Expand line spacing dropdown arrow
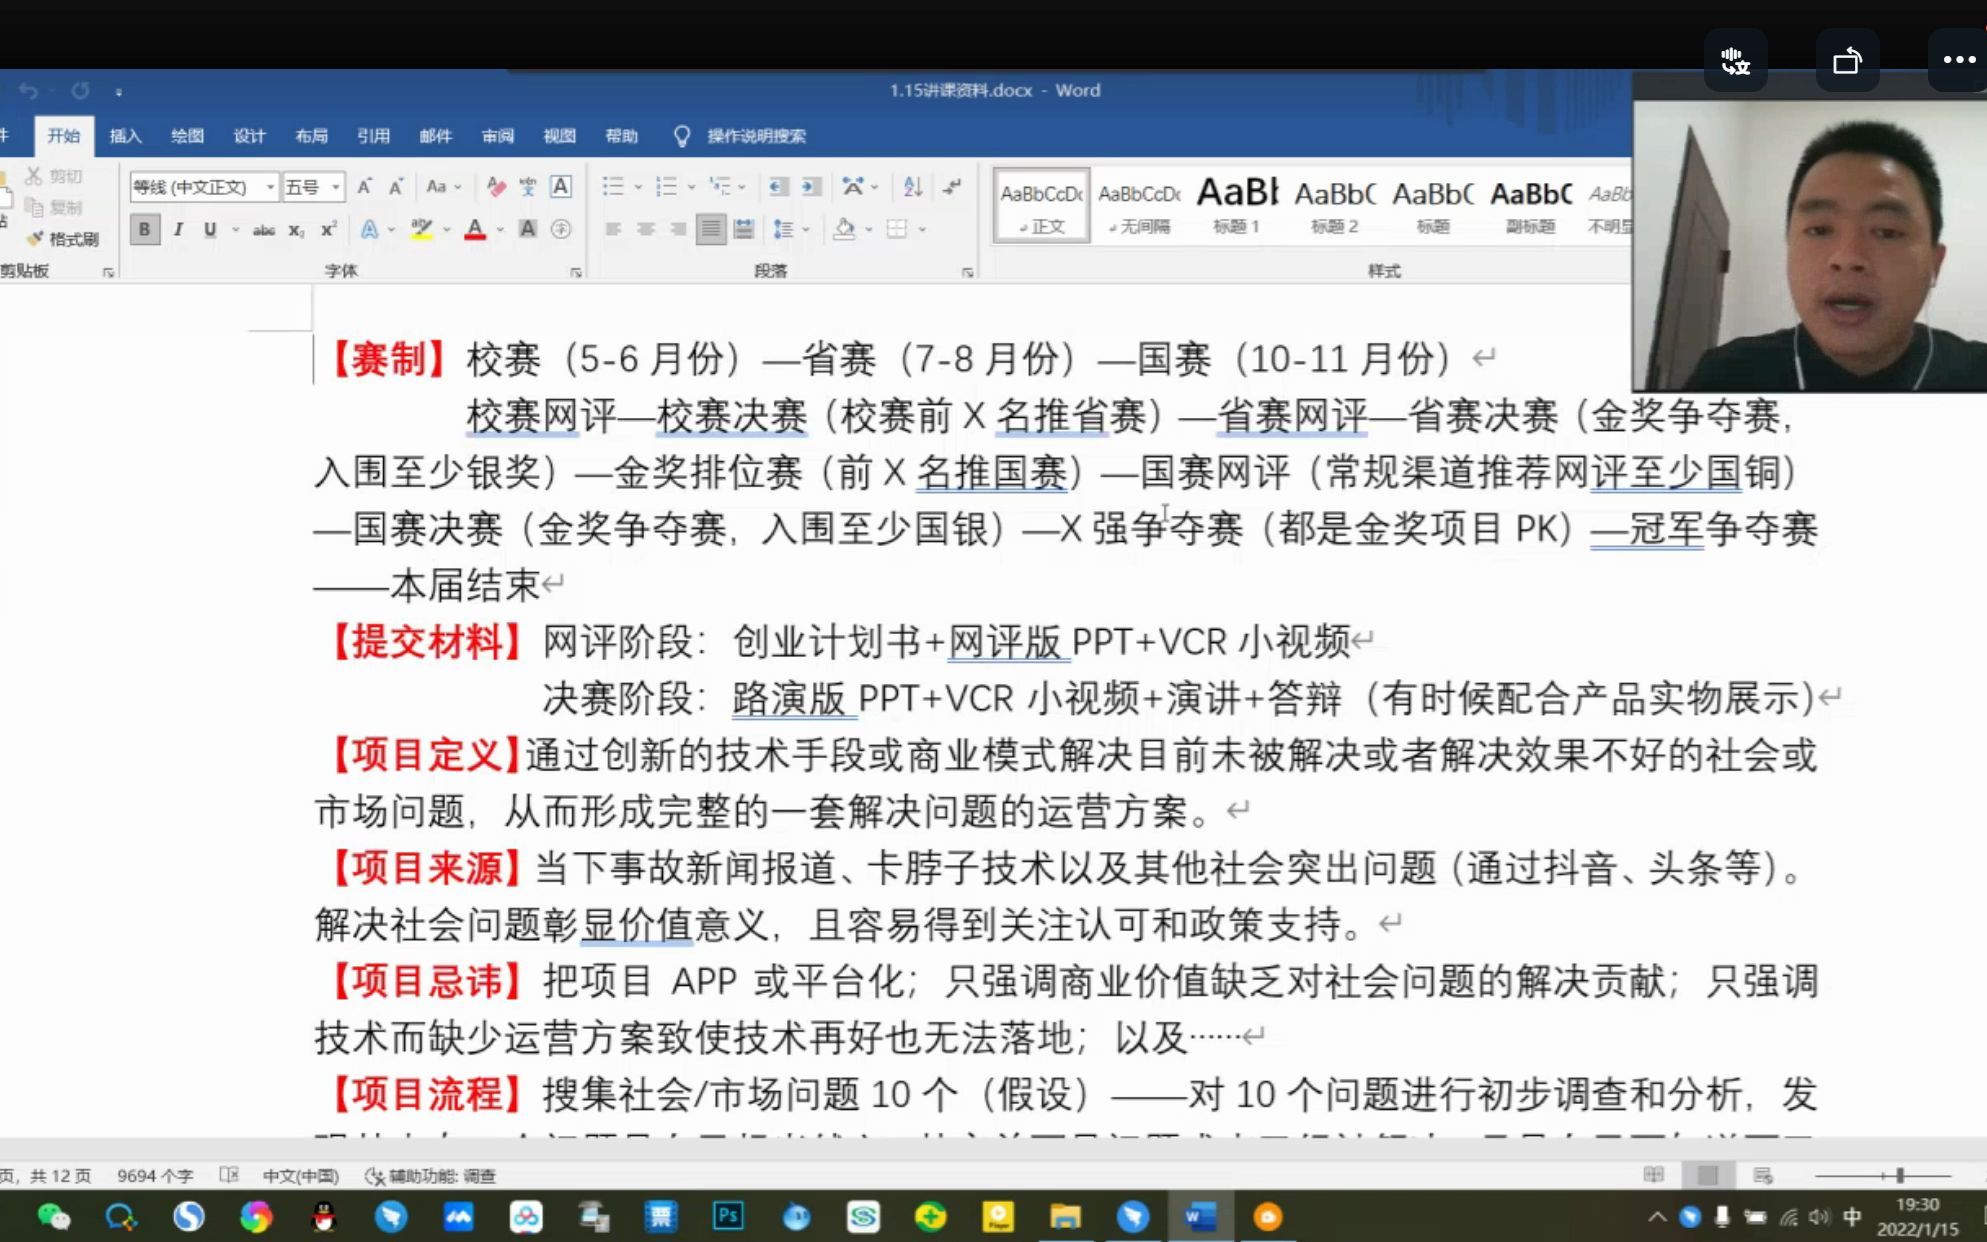 [806, 230]
